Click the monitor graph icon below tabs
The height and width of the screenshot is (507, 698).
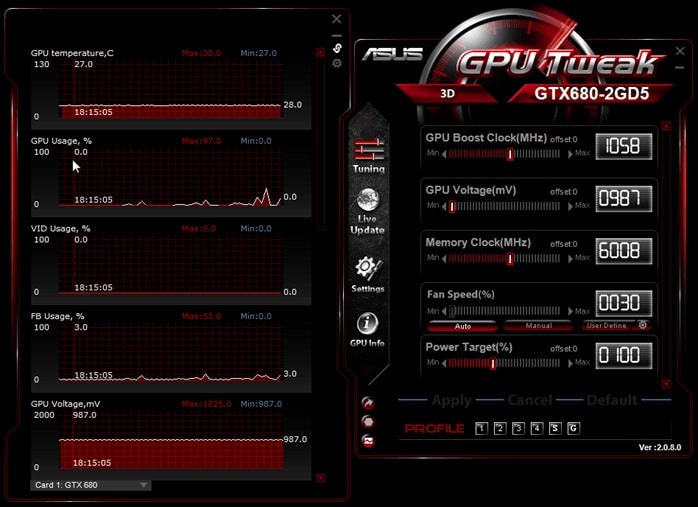tap(368, 441)
